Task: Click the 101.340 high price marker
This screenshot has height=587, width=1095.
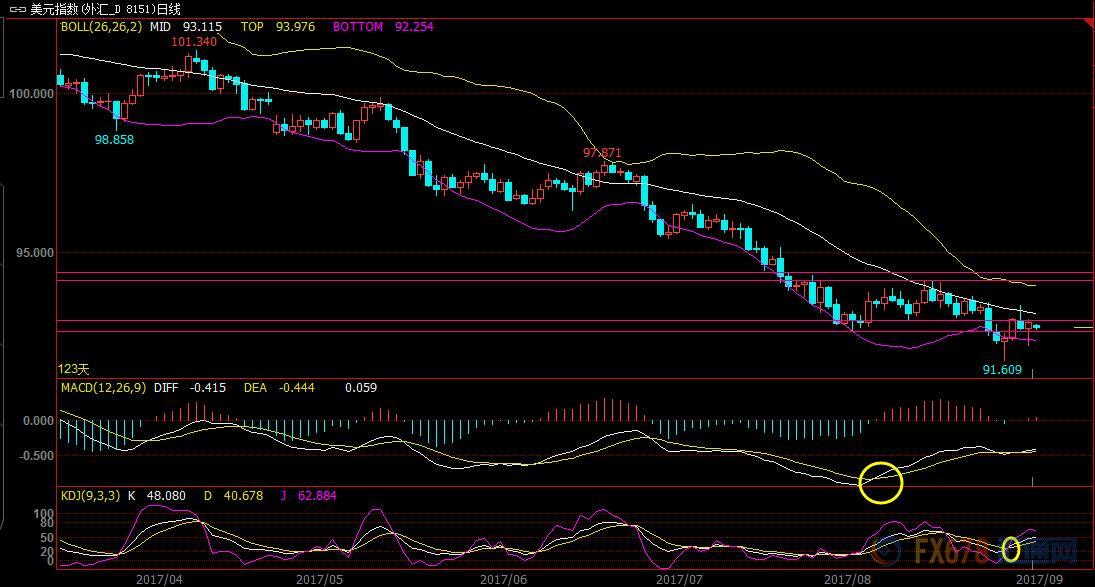Action: click(x=194, y=42)
